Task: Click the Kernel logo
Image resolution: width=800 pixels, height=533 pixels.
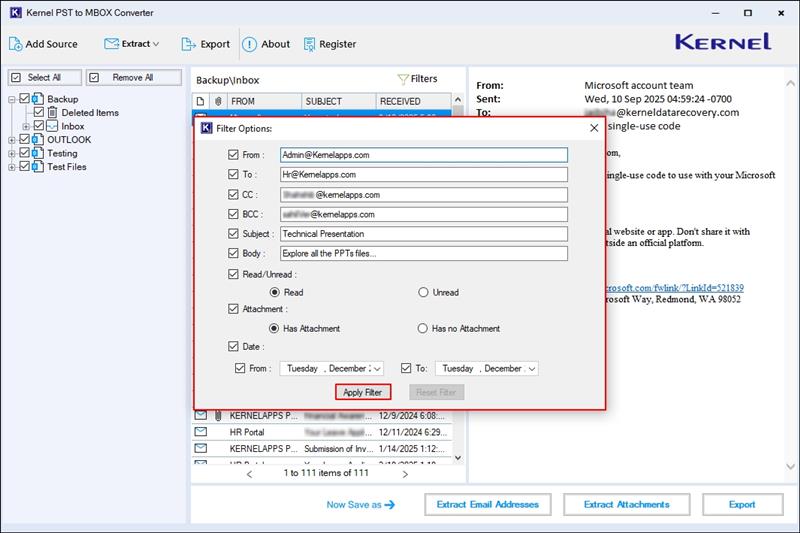Action: coord(723,42)
